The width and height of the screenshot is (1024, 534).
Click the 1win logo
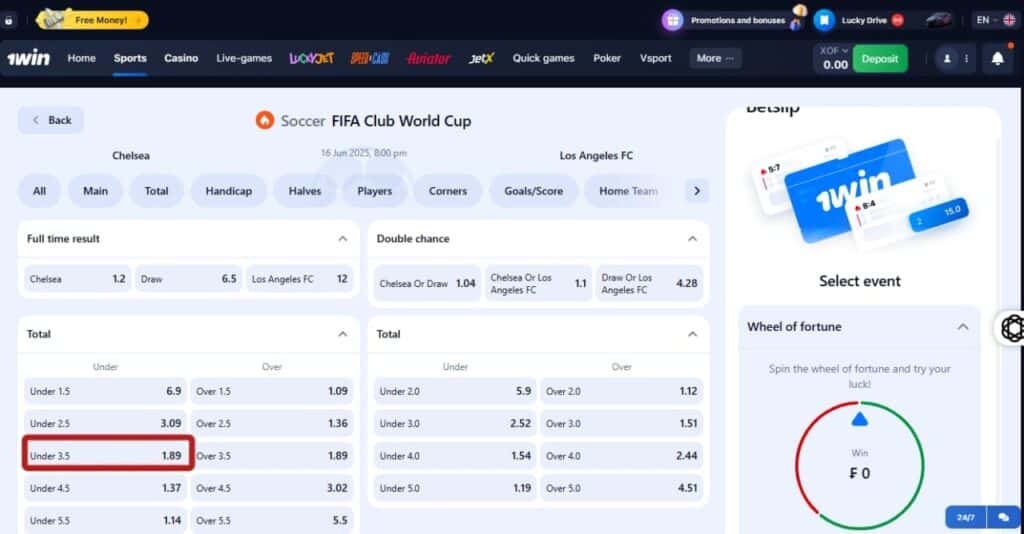tap(28, 59)
